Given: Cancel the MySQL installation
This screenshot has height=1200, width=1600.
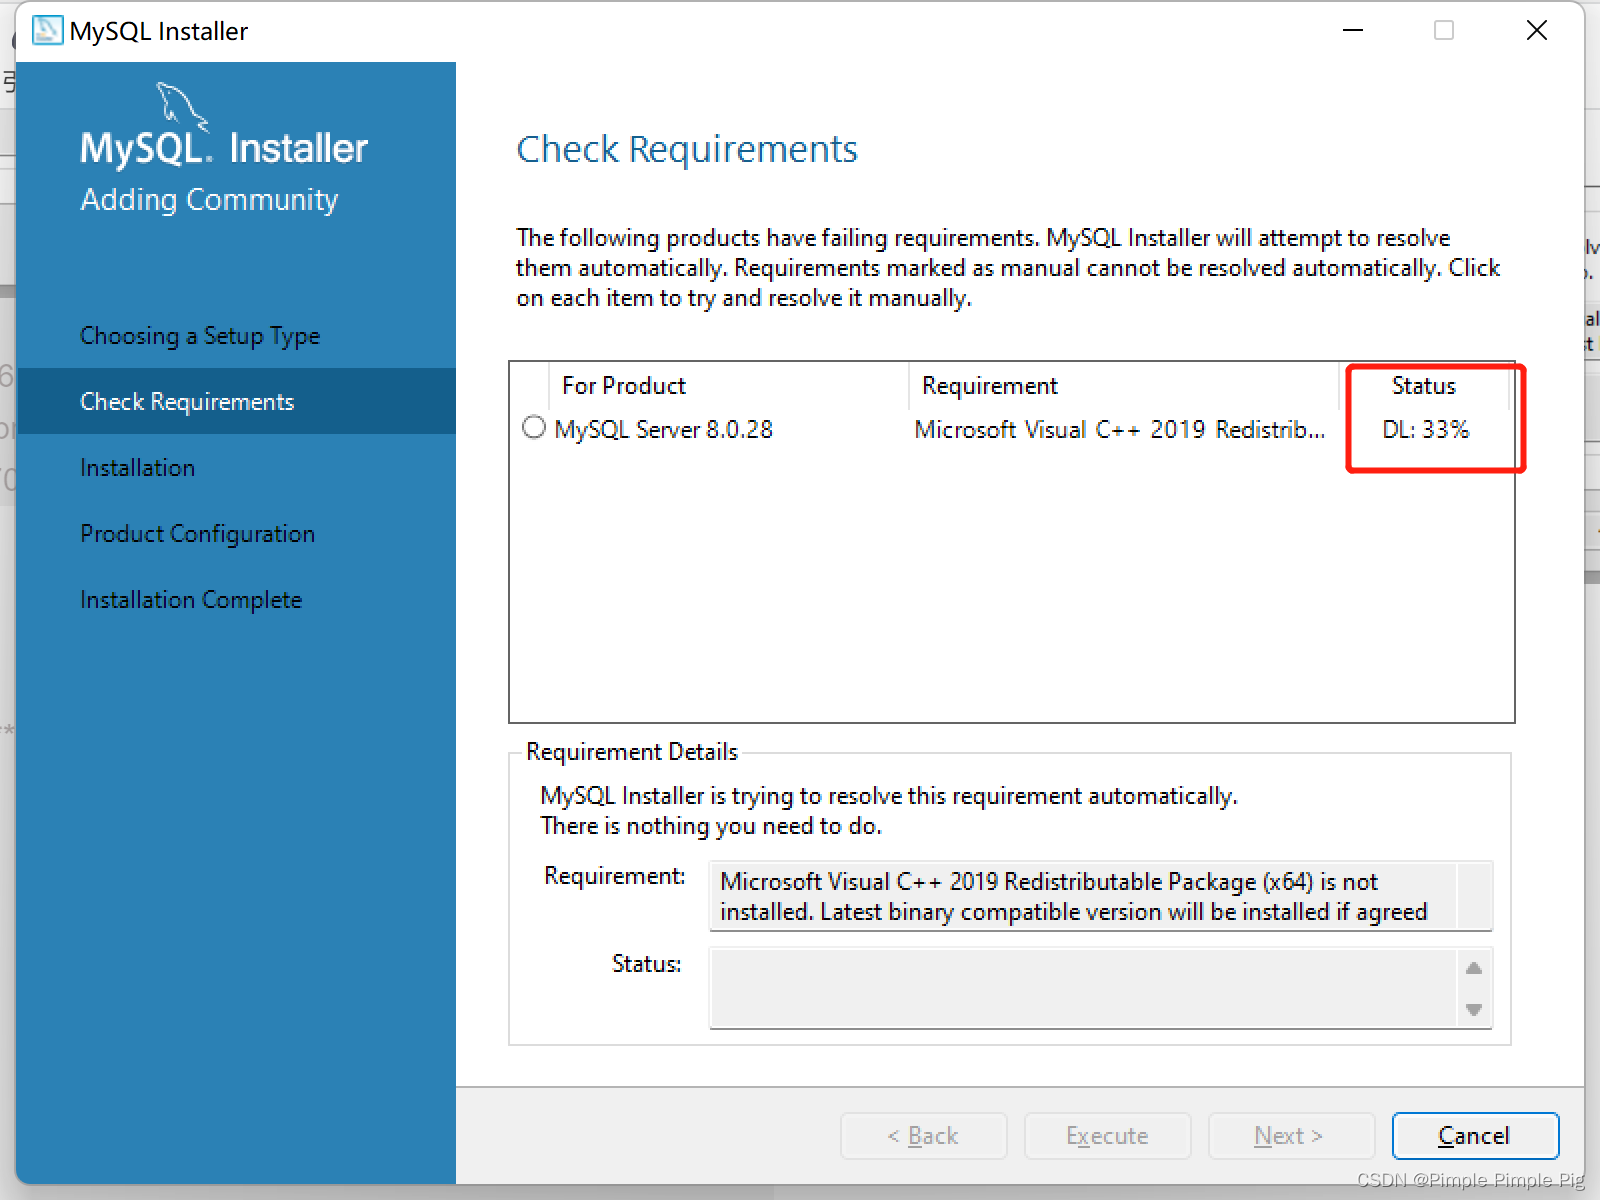Looking at the screenshot, I should pyautogui.click(x=1475, y=1136).
